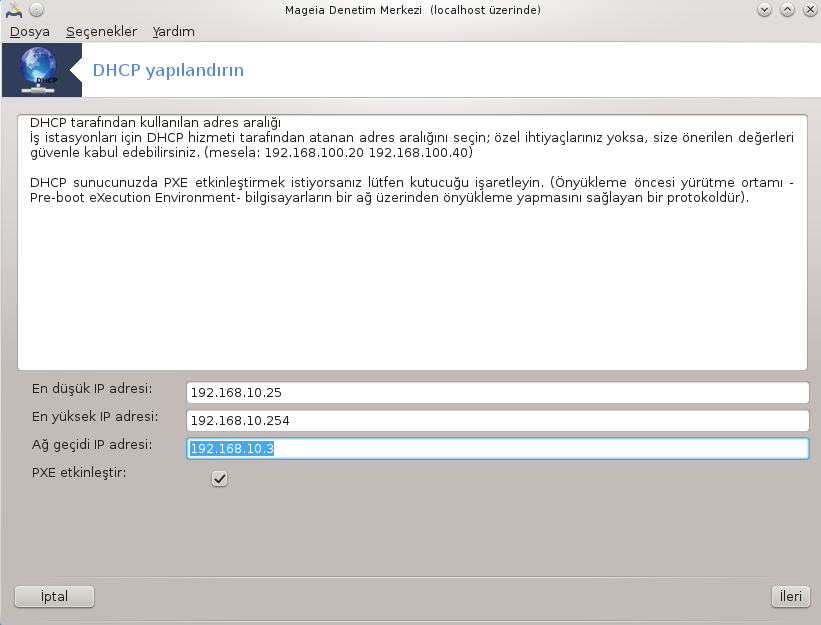
Task: Click the 'En yüksek IP adresi:' label
Action: [x=95, y=417]
